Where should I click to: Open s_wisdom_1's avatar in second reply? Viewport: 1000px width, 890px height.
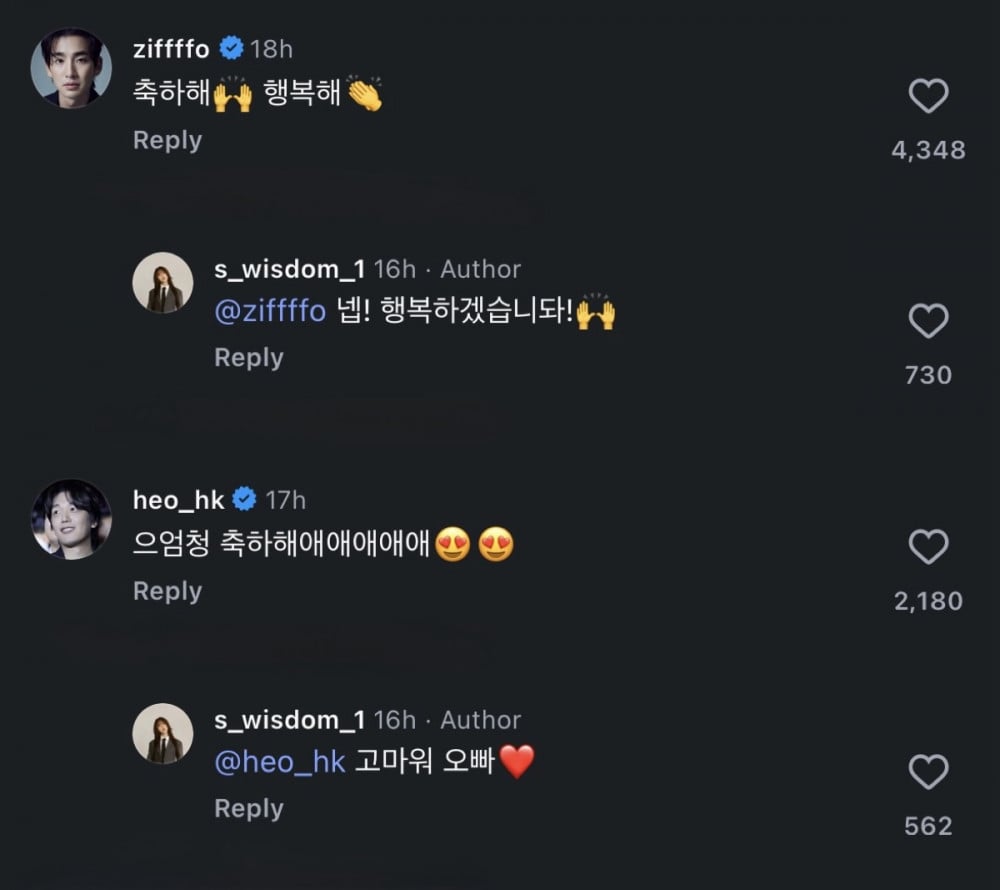(163, 733)
